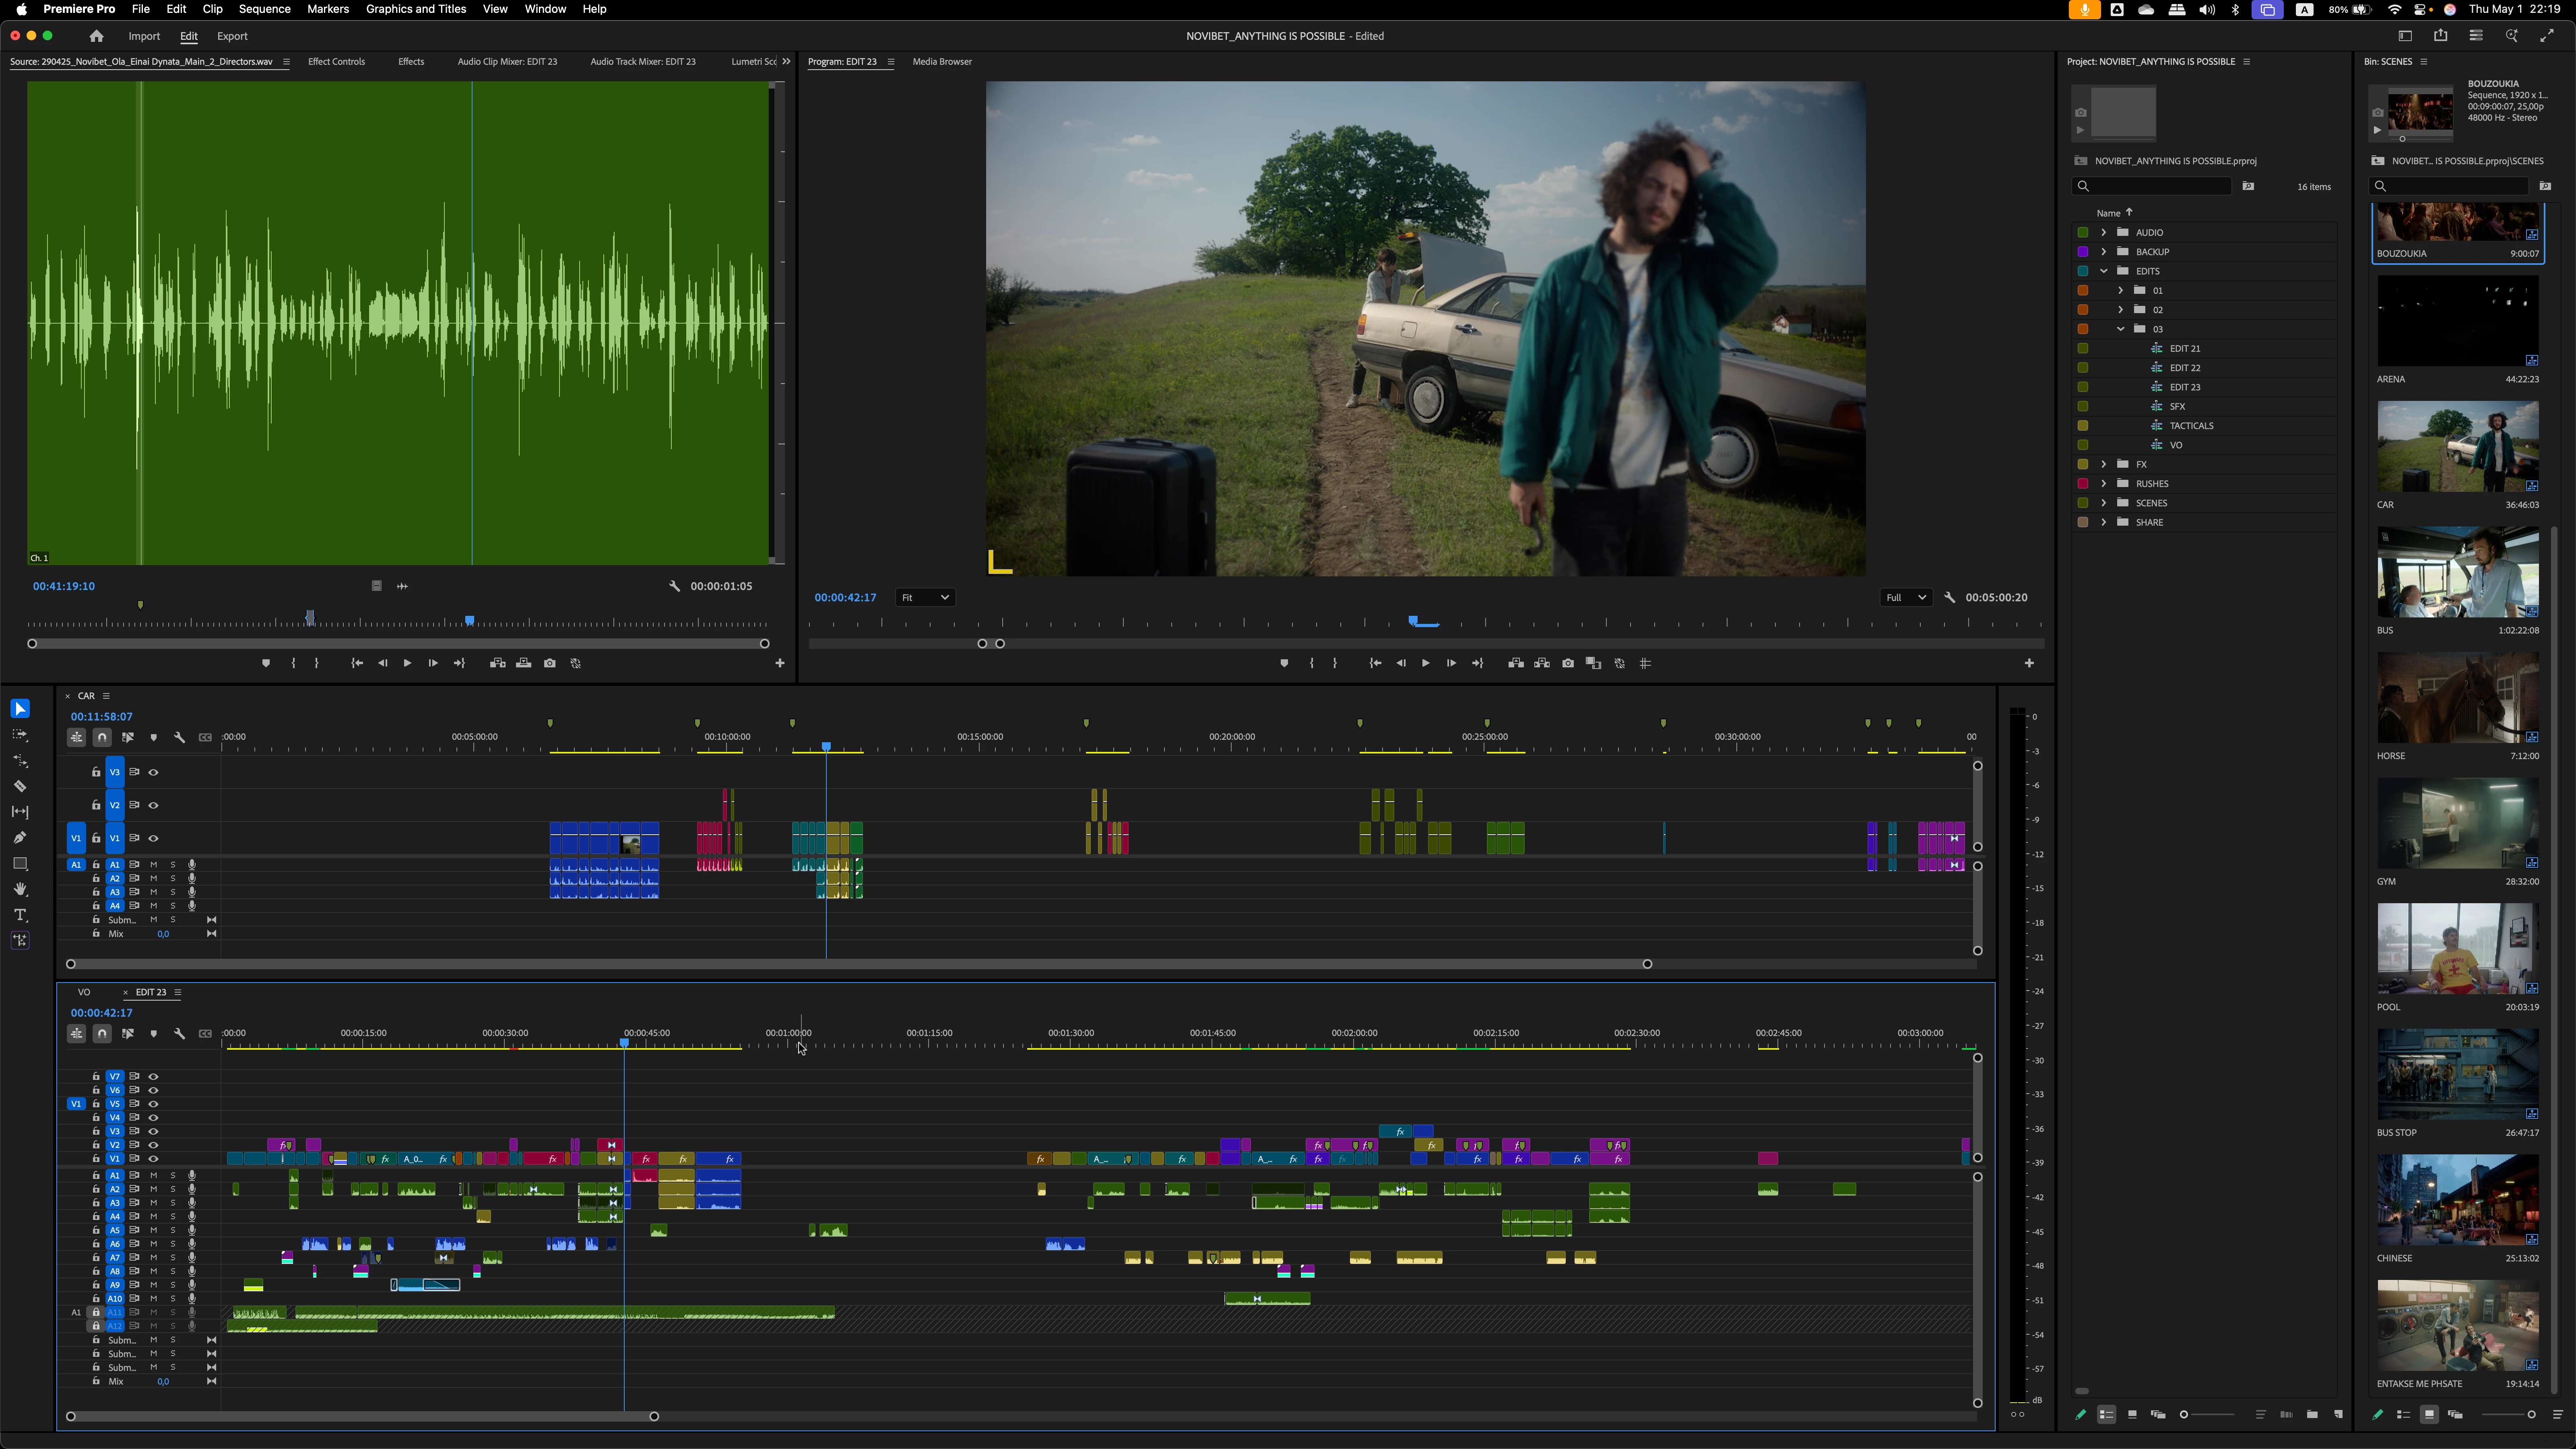Select the Razor tool in toolbar
Viewport: 2576px width, 1449px height.
(20, 786)
